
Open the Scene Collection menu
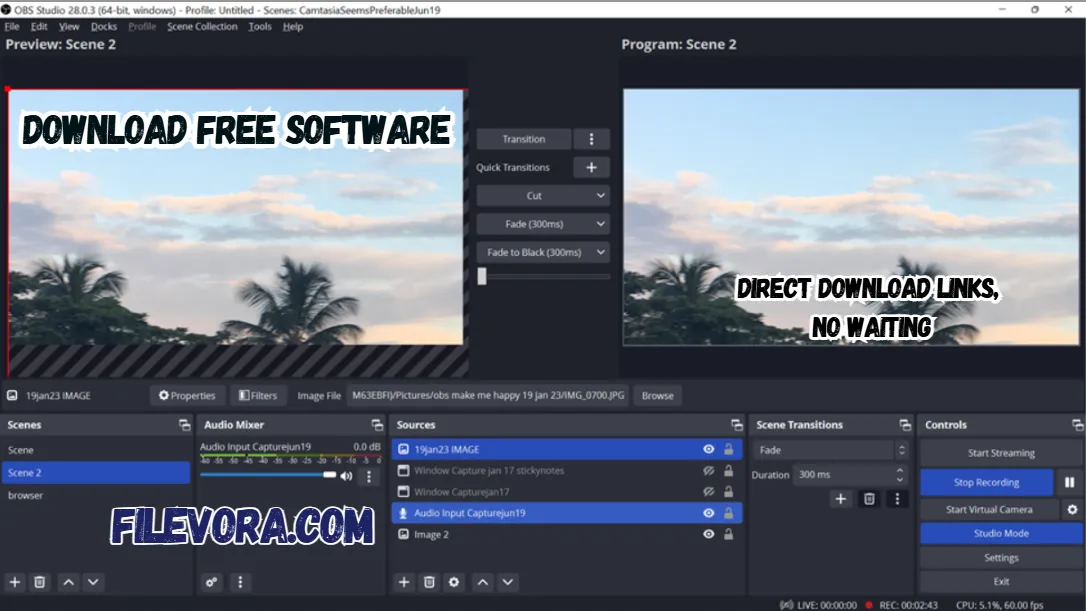point(203,26)
